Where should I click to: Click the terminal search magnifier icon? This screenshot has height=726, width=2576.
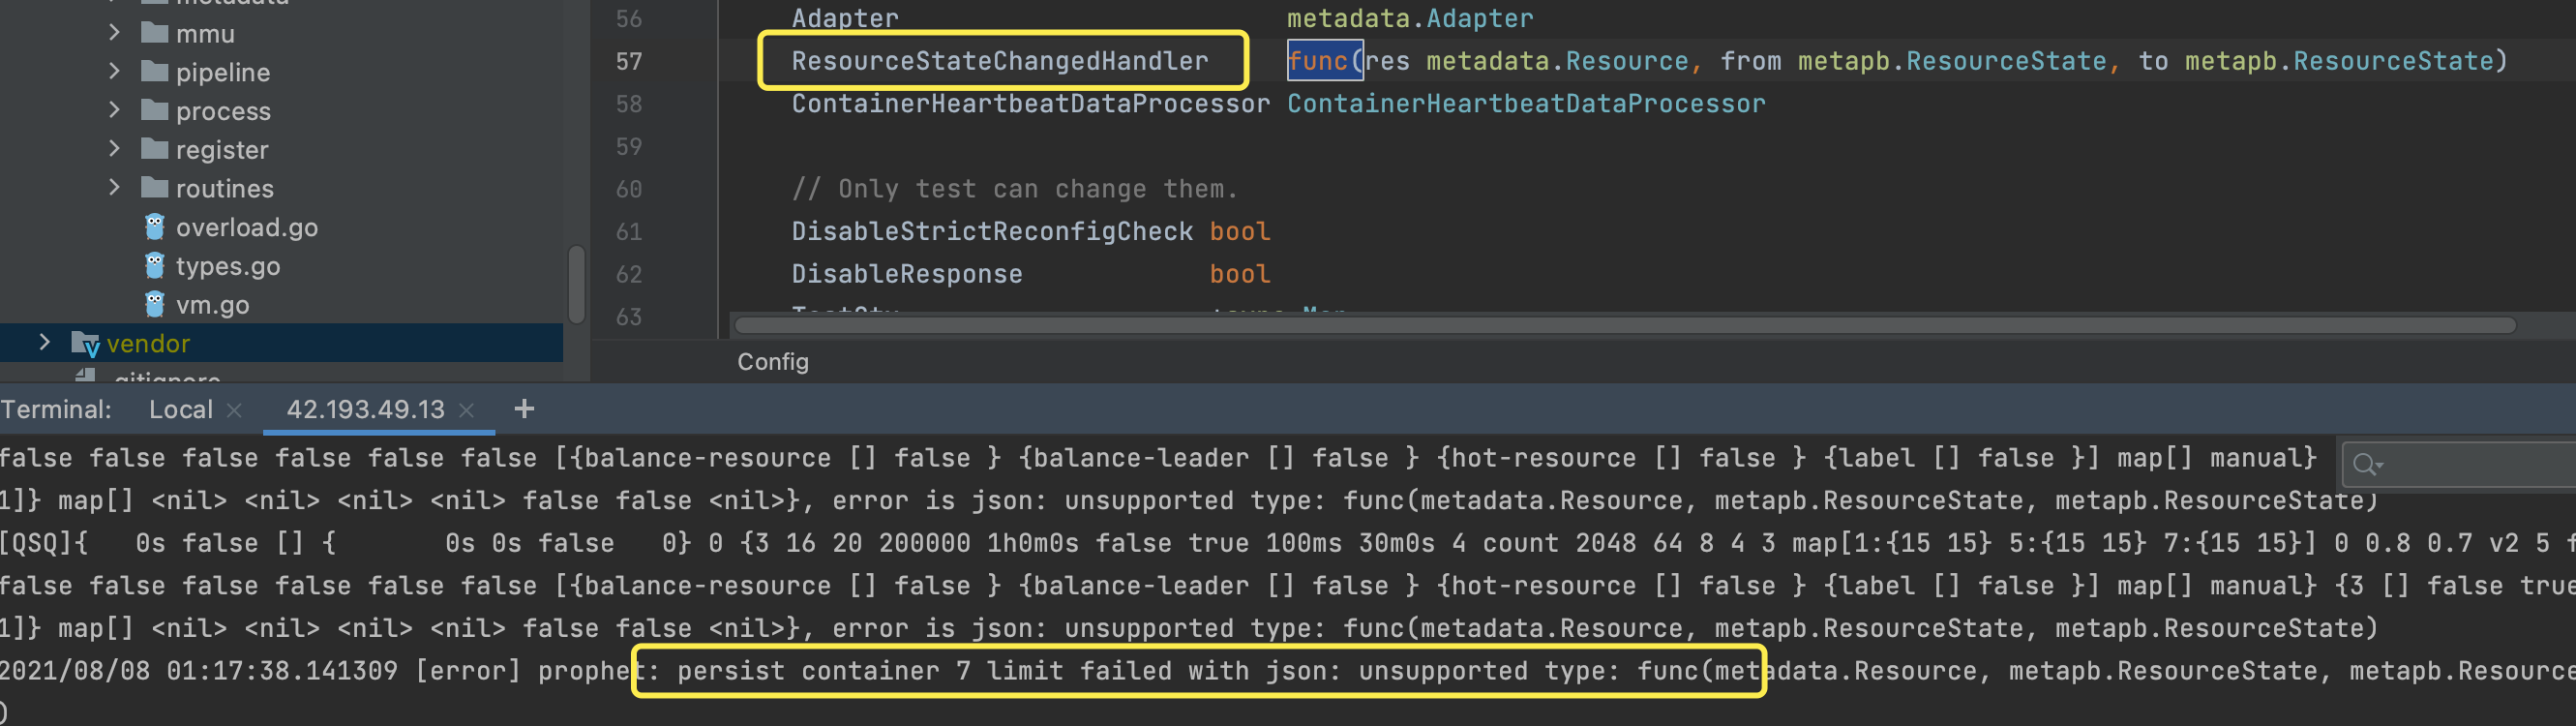[x=2366, y=463]
